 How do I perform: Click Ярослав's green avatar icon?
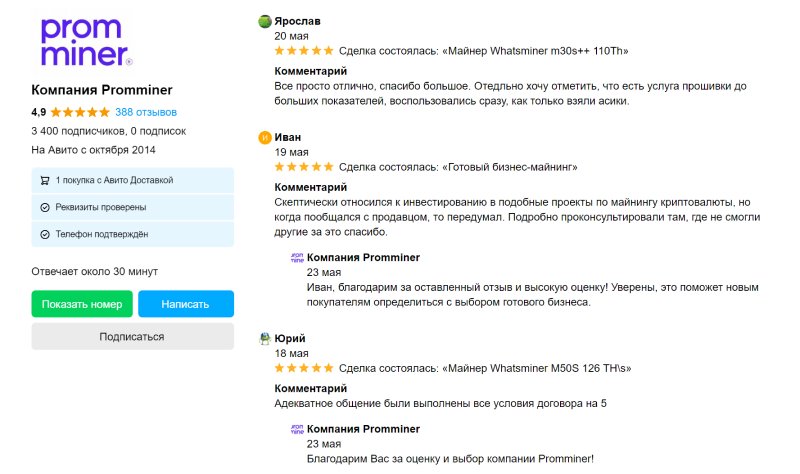(x=265, y=21)
